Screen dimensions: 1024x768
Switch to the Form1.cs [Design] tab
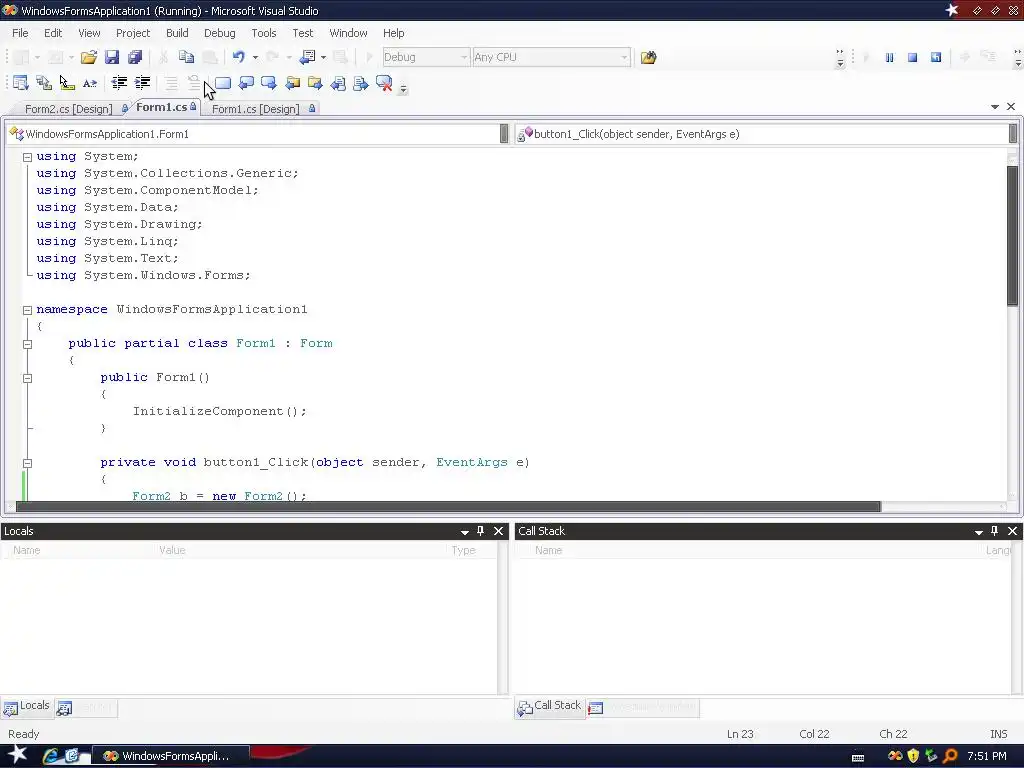click(255, 109)
